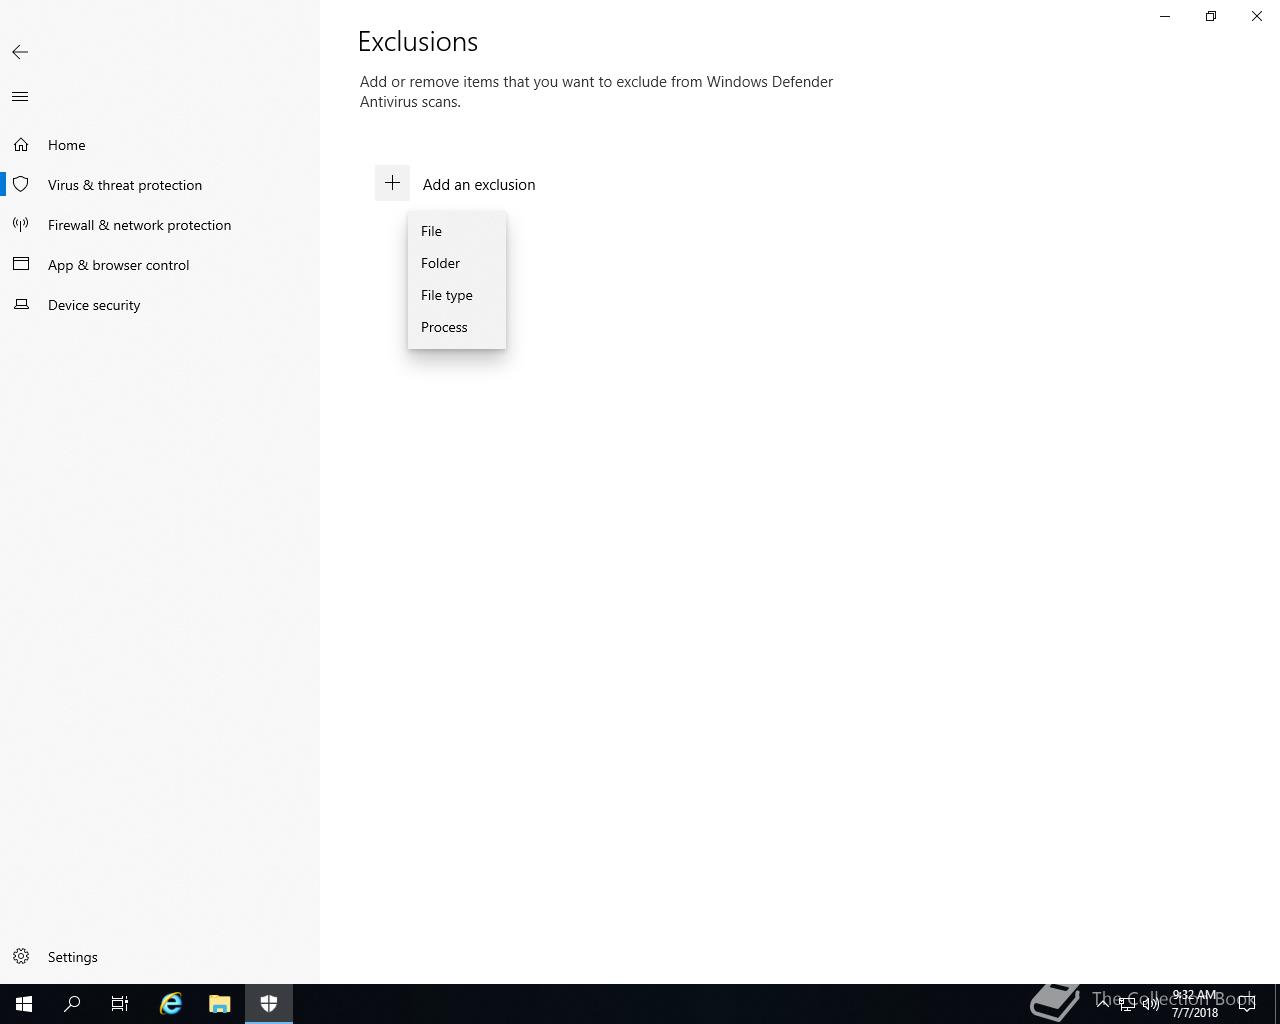The height and width of the screenshot is (1024, 1280).
Task: Click Windows Defender taskbar shield icon
Action: pos(268,1004)
